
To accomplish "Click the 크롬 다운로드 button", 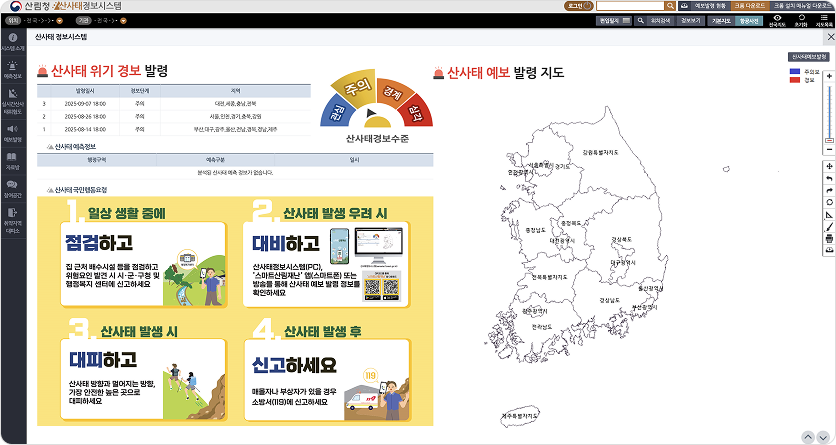I will pyautogui.click(x=749, y=6).
